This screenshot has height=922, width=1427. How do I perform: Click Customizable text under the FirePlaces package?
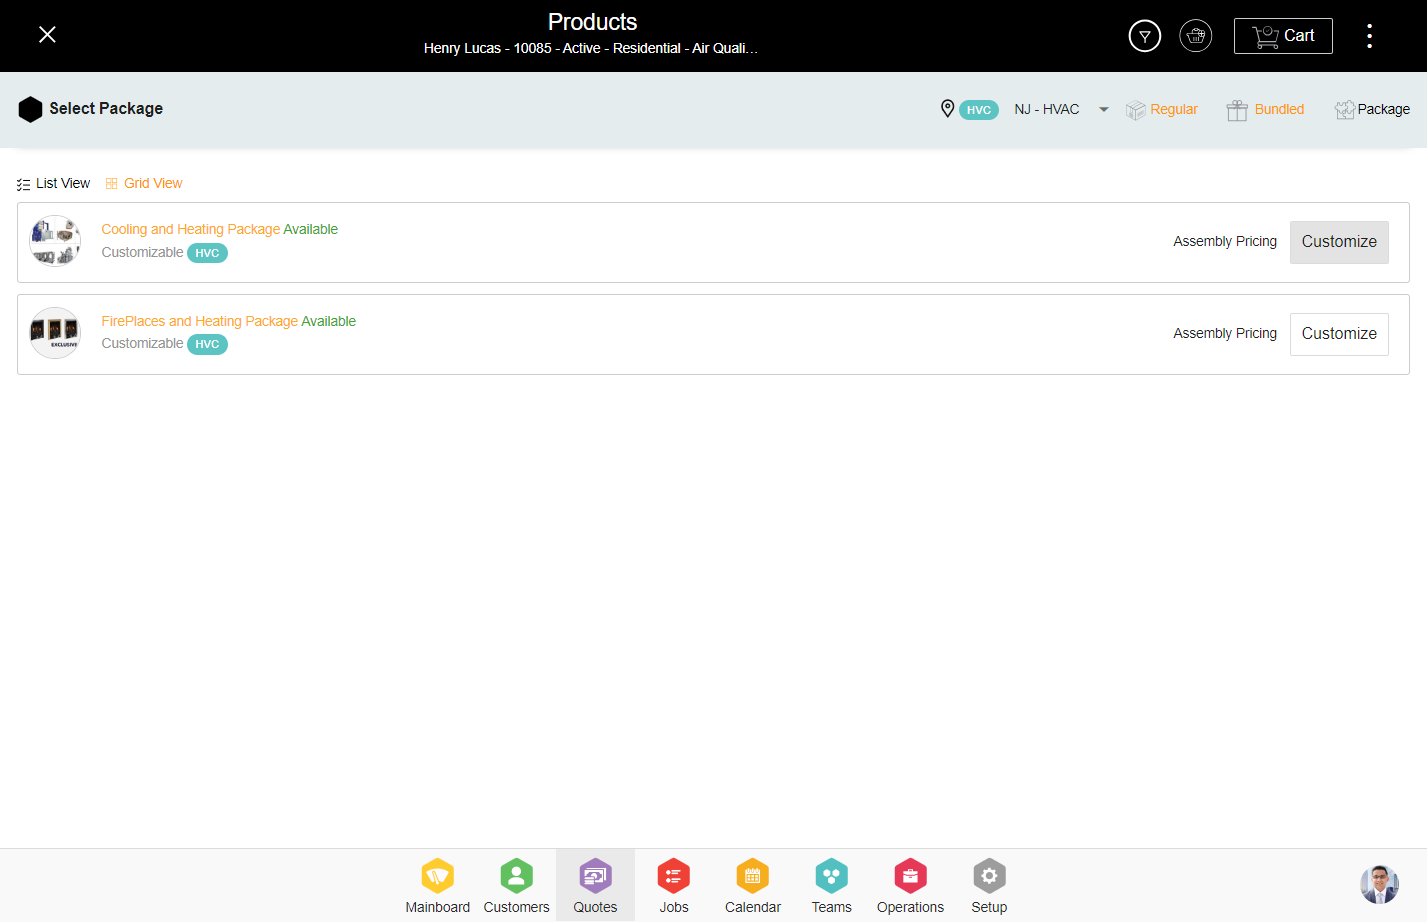click(142, 344)
